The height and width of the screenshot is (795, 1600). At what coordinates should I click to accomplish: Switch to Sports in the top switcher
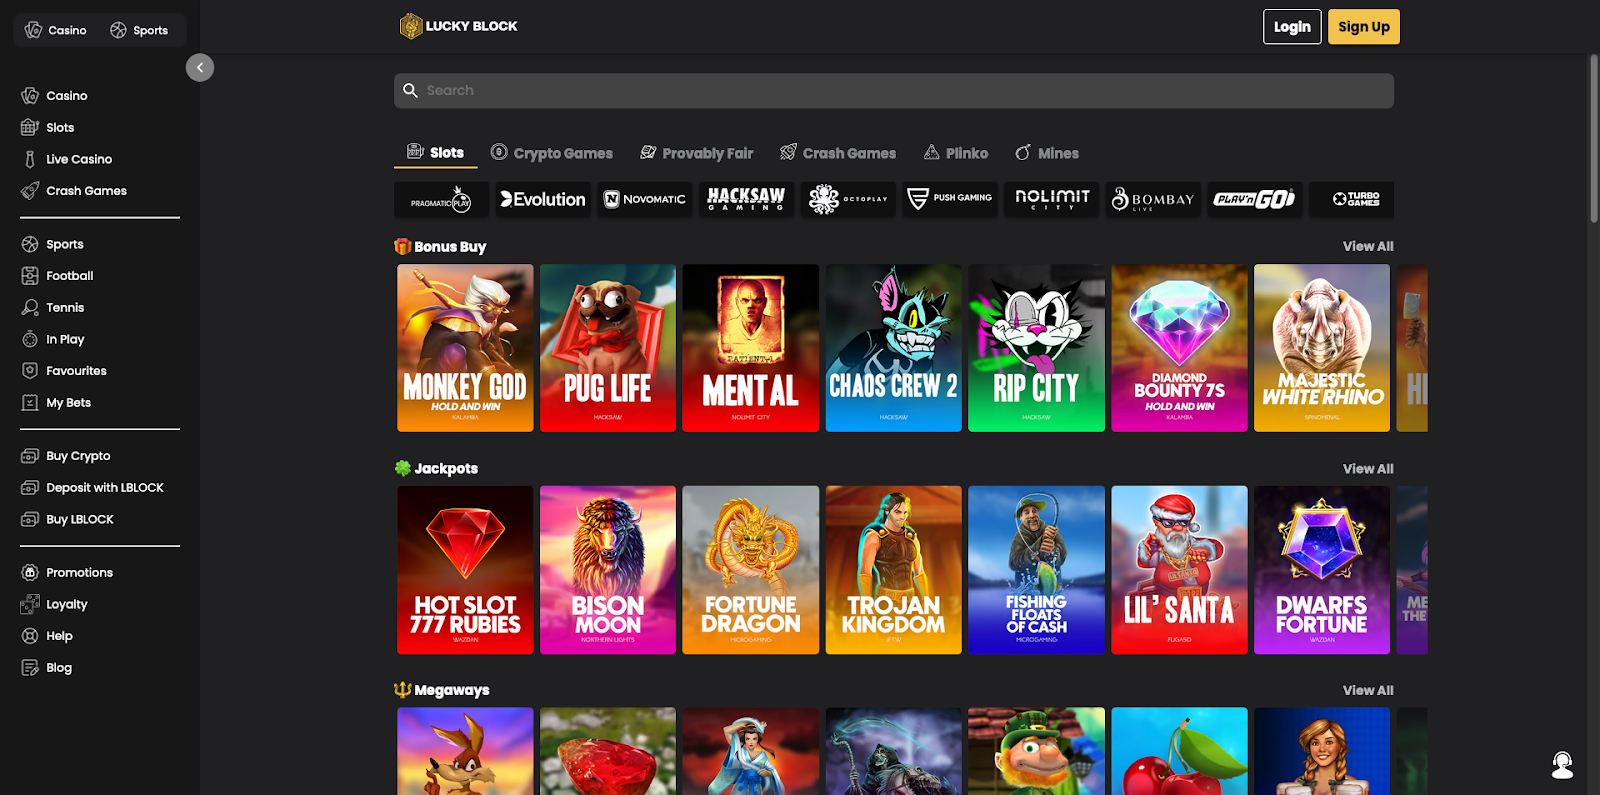coord(139,30)
